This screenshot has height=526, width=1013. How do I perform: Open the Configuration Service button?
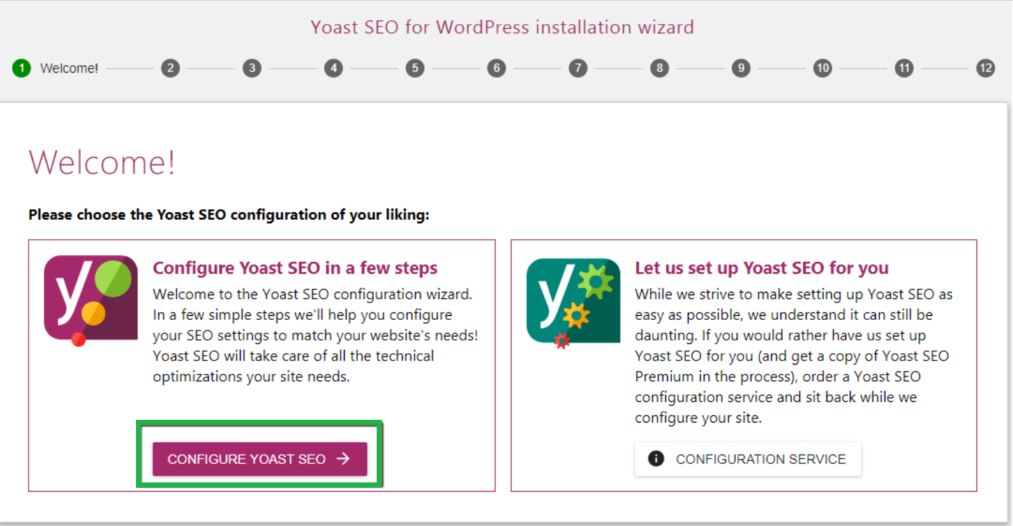point(747,459)
